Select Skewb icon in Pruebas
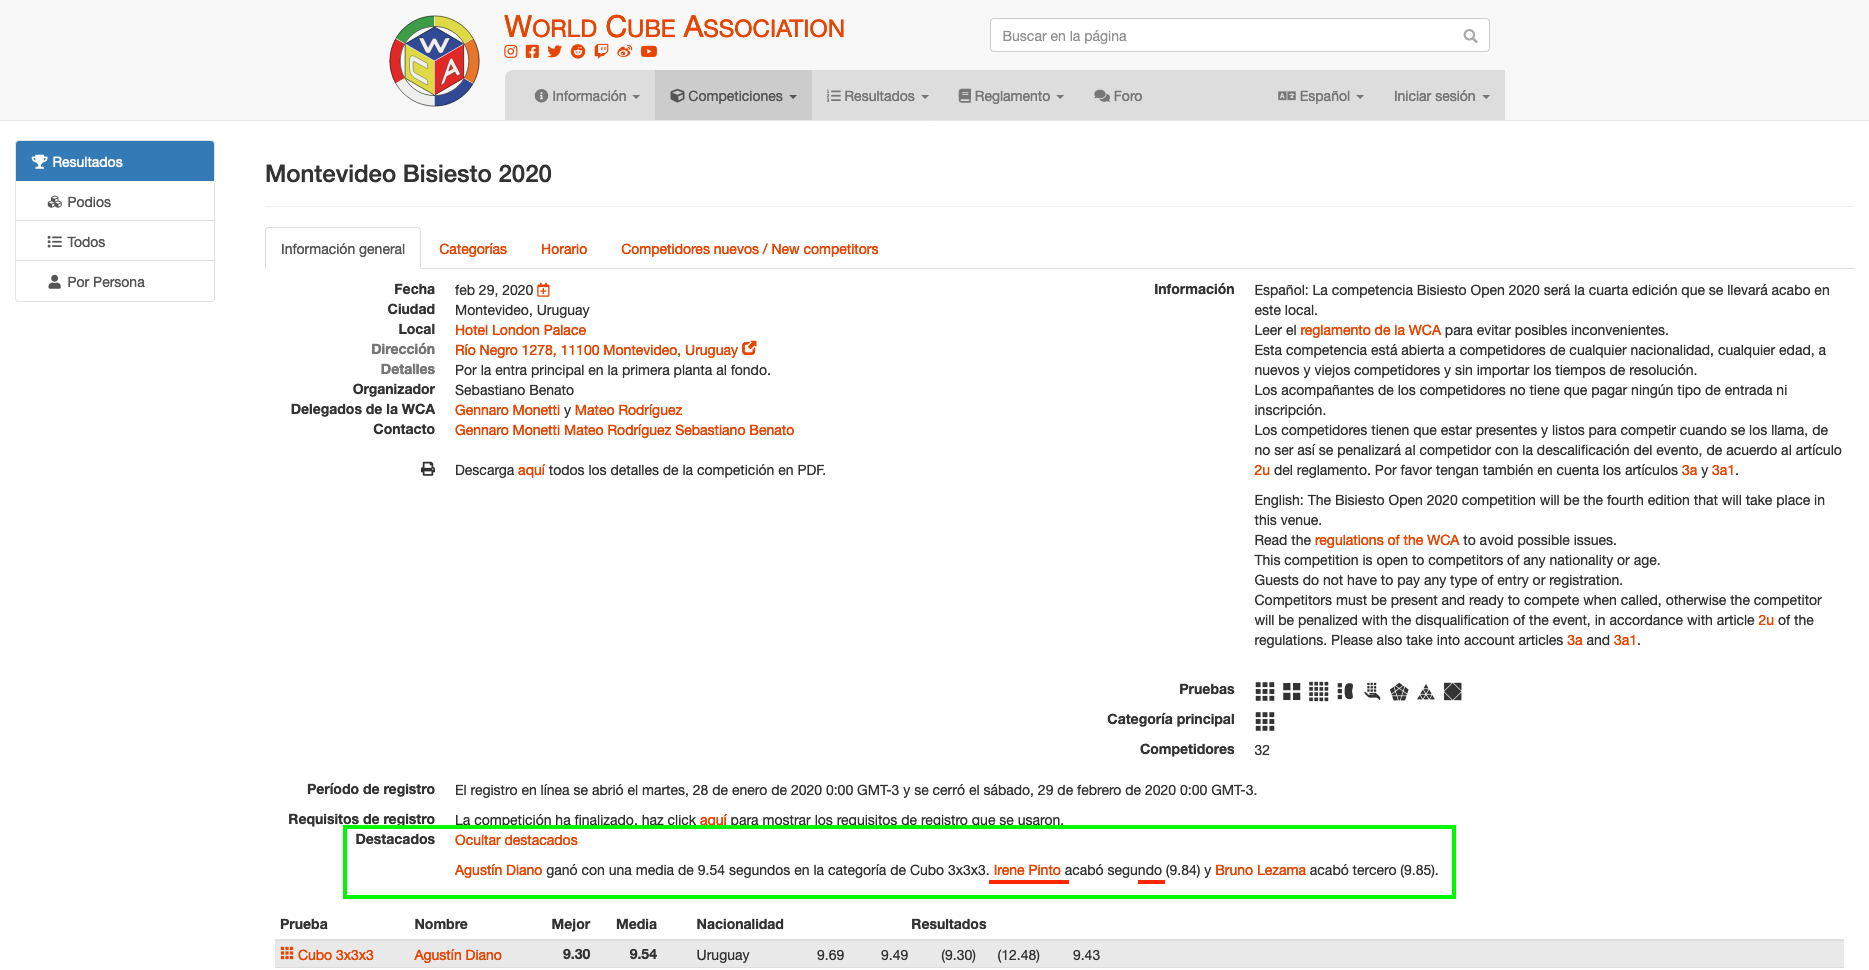Viewport: 1869px width, 970px height. click(1453, 691)
